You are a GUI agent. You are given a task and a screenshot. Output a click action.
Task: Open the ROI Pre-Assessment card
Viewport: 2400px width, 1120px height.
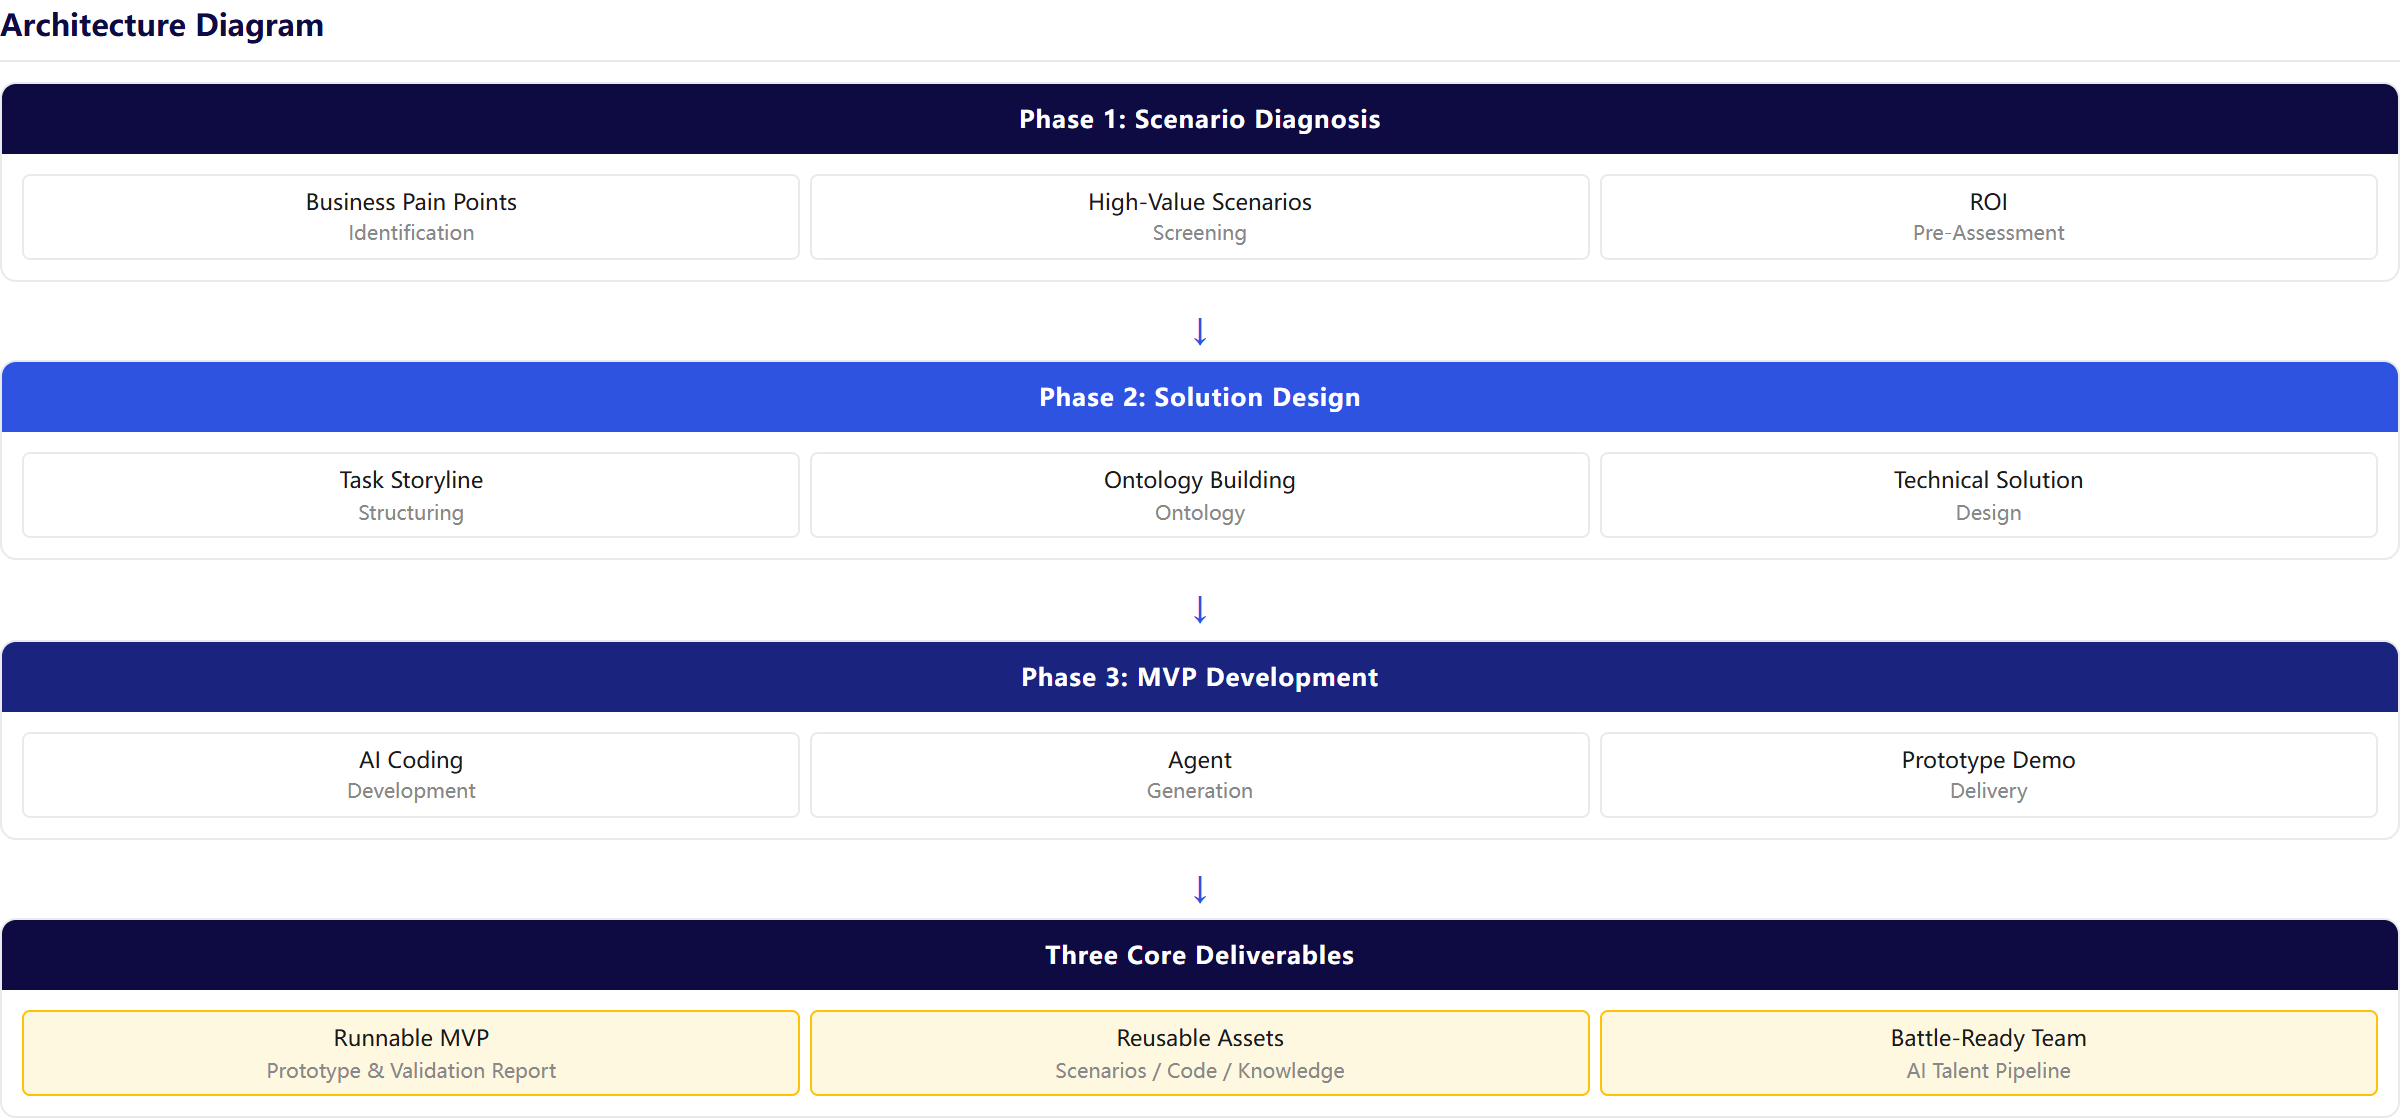tap(1988, 217)
